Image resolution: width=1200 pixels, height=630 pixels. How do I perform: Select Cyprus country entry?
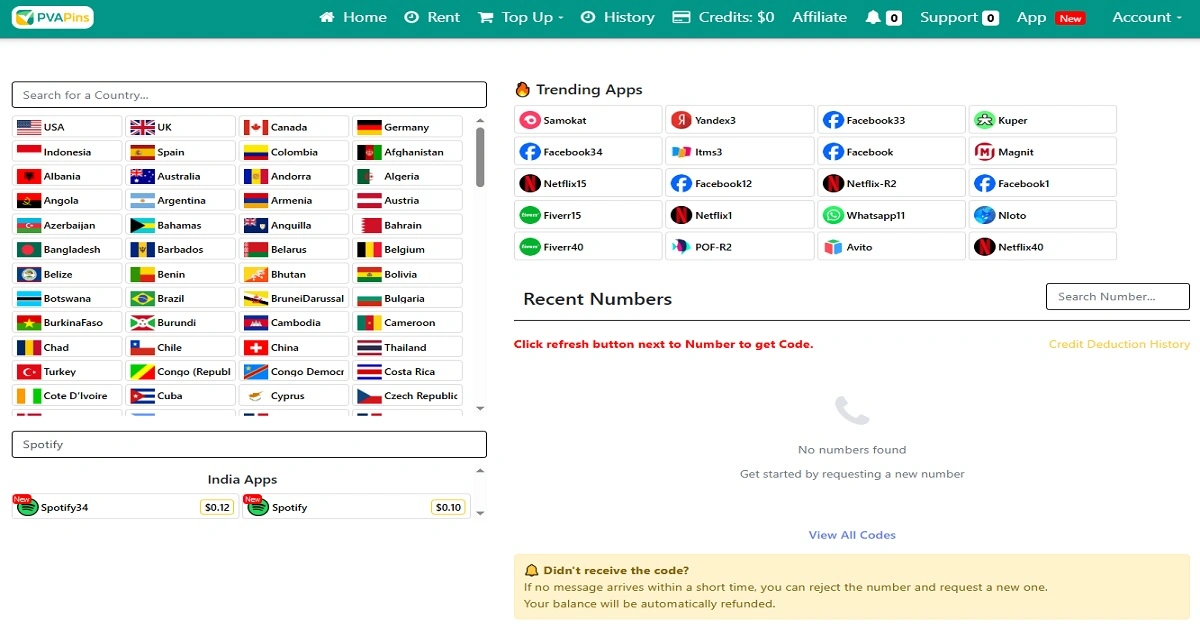pos(295,396)
